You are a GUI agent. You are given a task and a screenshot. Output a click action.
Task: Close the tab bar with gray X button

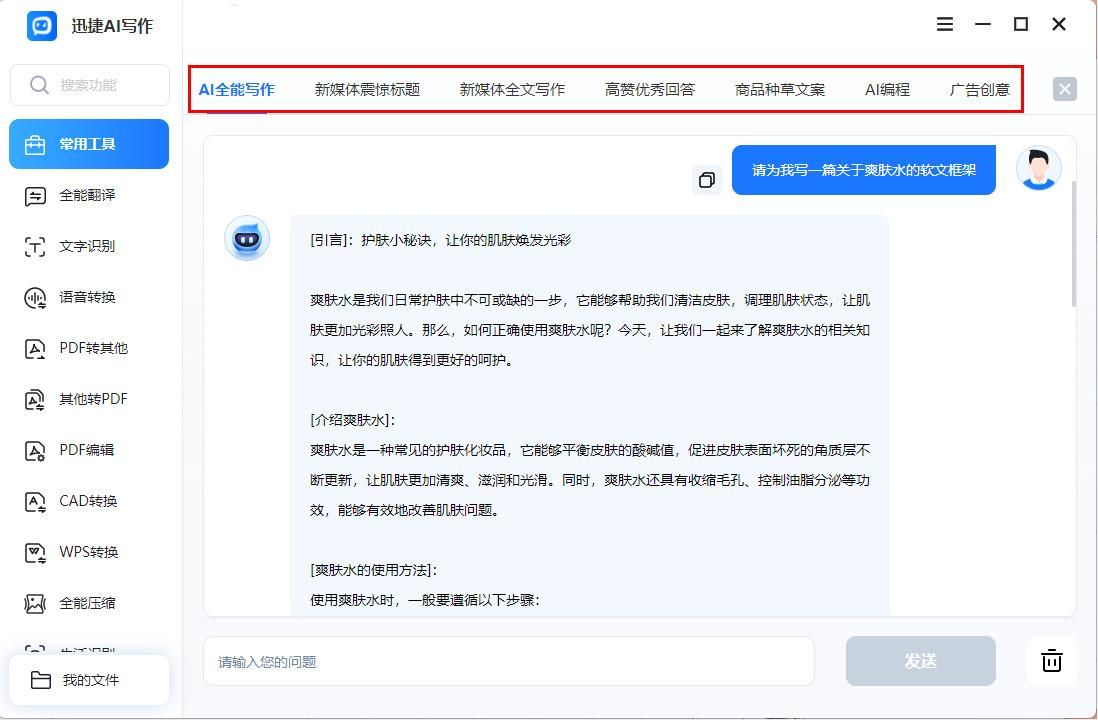1064,89
